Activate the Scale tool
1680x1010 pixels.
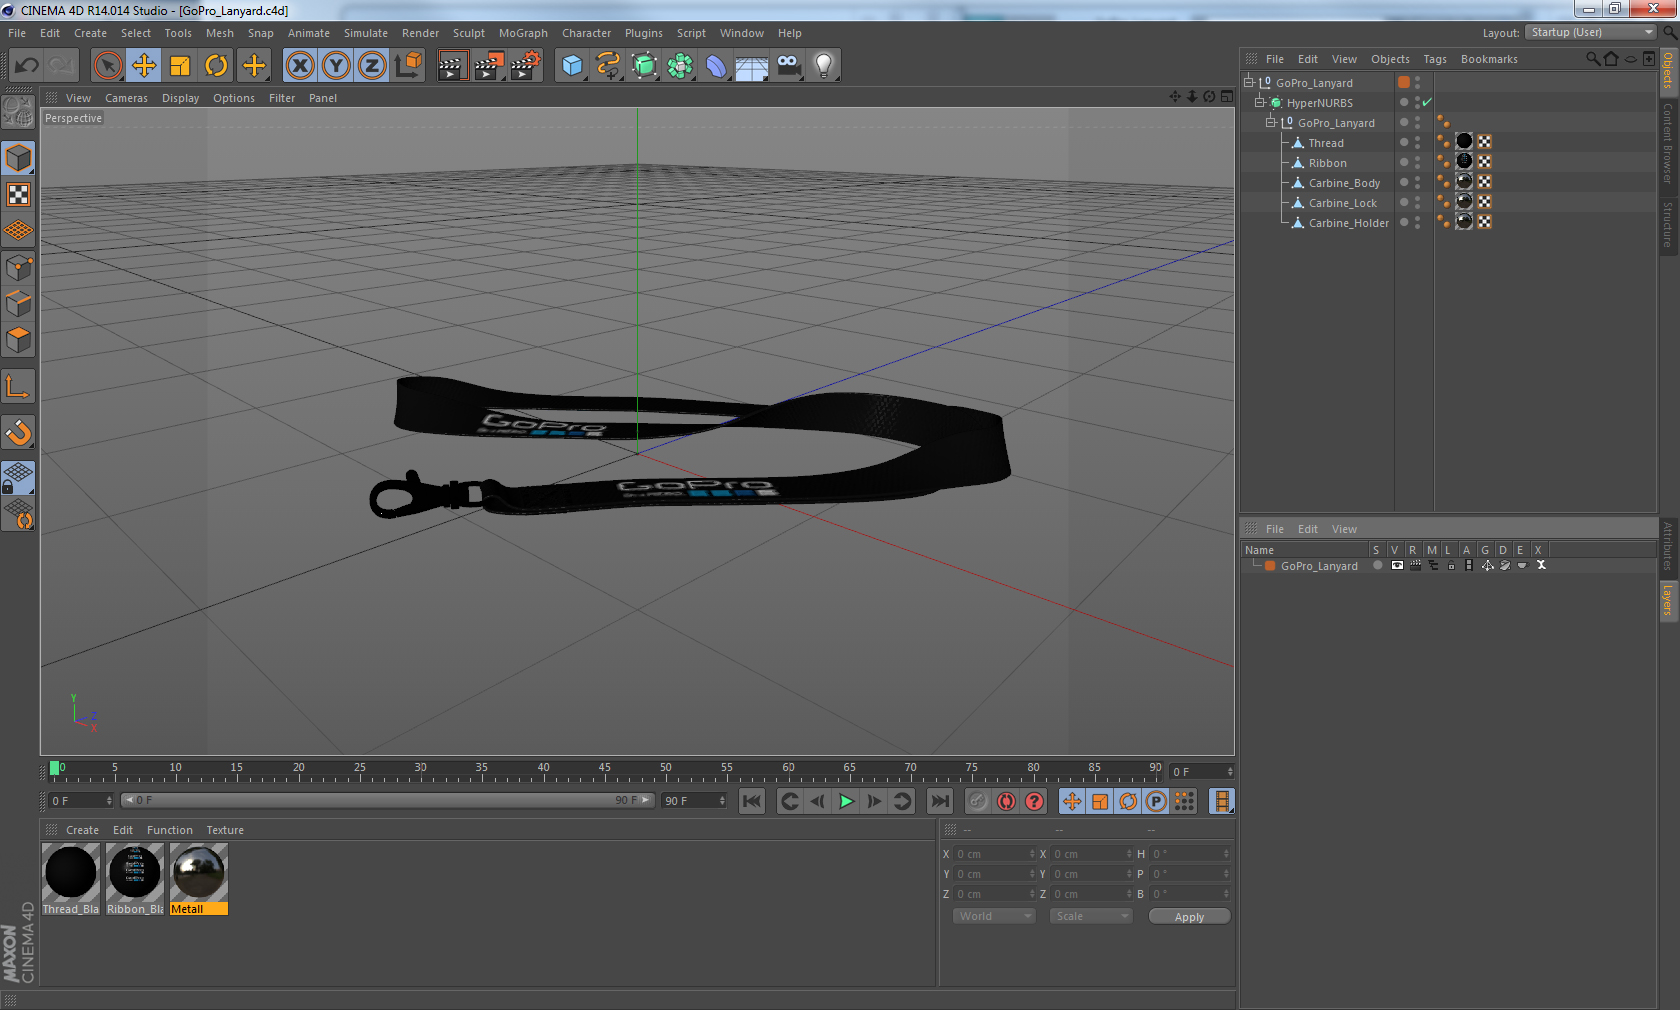(x=180, y=66)
